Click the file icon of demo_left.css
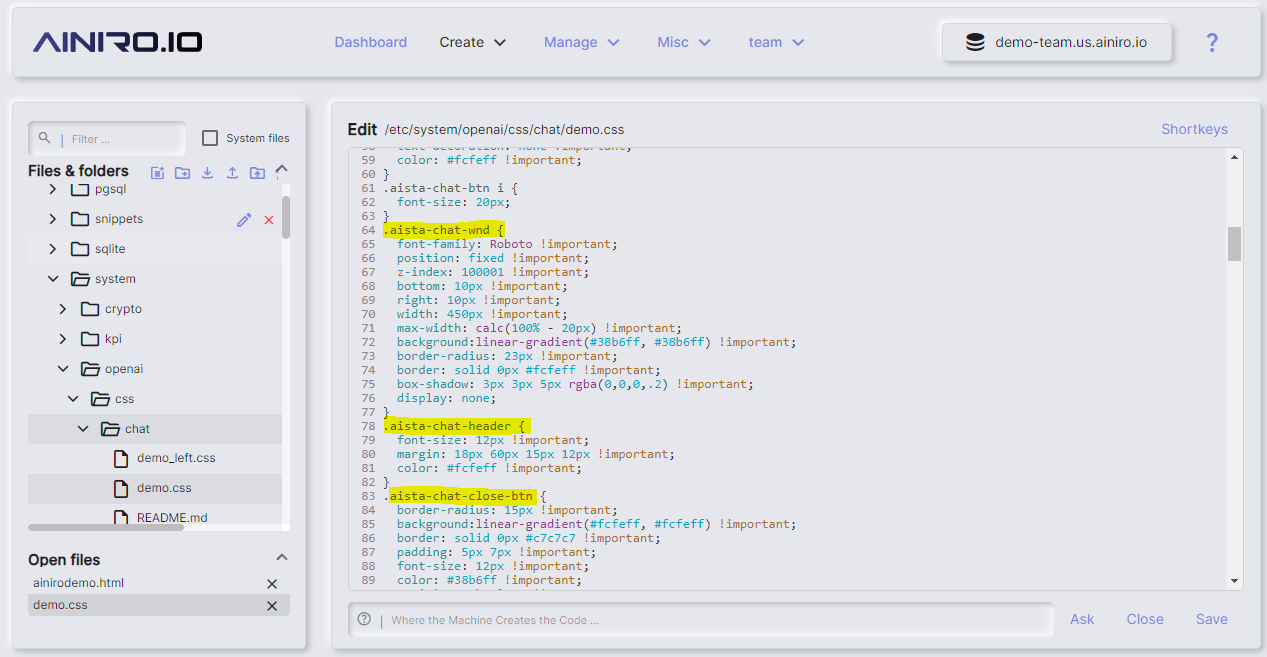 click(x=120, y=458)
